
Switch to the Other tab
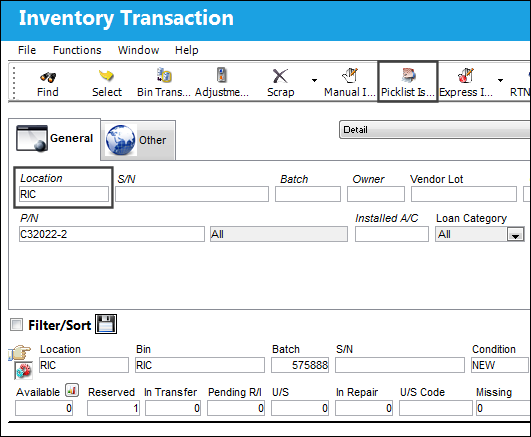(x=138, y=140)
